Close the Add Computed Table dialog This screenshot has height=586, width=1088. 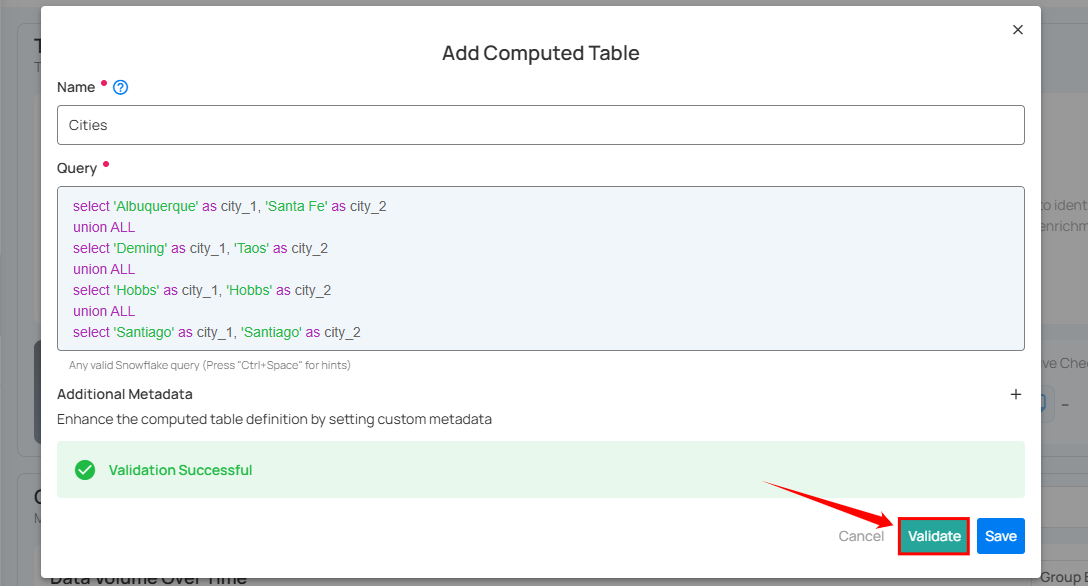click(x=1018, y=29)
